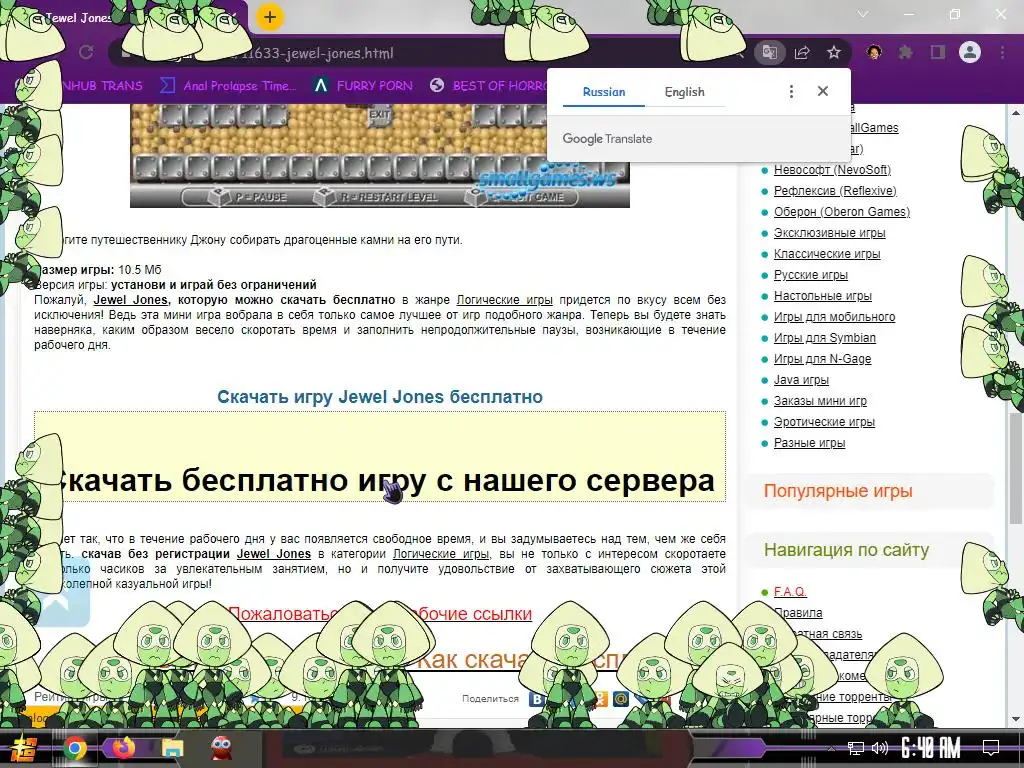Open the Эксклюзивные игры link
1024x768 pixels.
click(x=829, y=232)
